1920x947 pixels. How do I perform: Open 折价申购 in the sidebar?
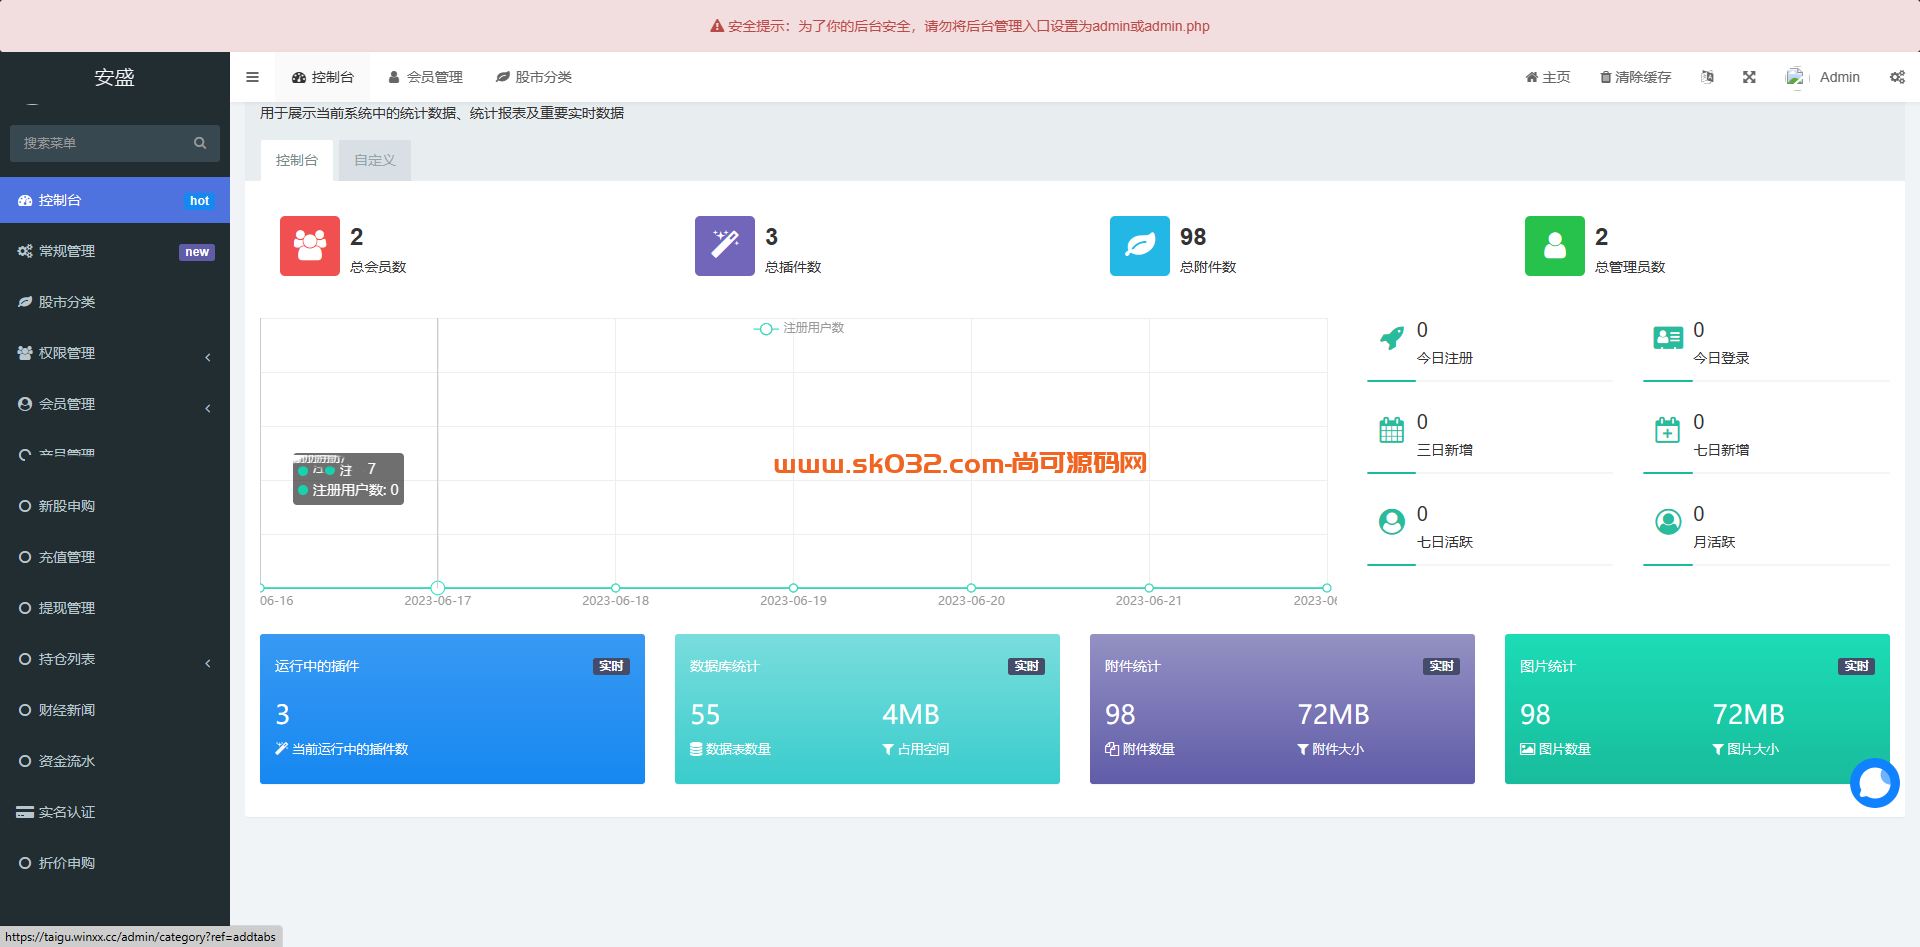(115, 863)
